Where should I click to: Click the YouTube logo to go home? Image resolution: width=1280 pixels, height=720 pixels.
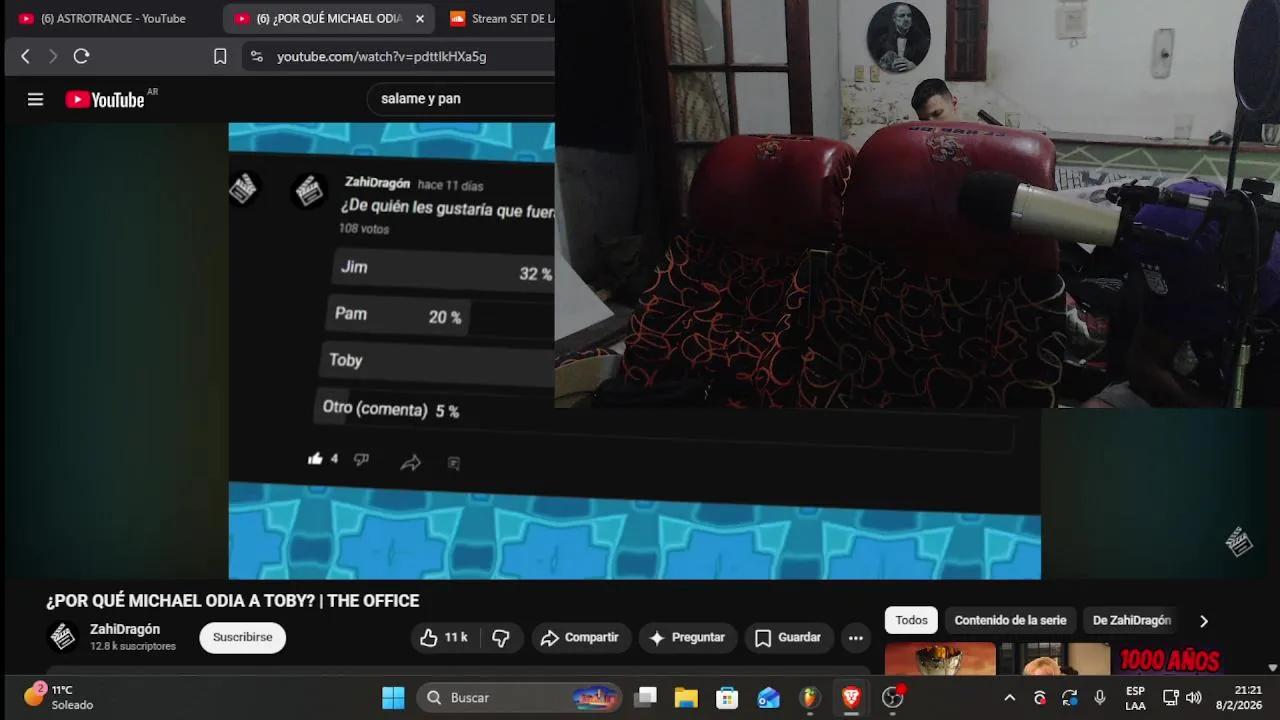tap(105, 99)
